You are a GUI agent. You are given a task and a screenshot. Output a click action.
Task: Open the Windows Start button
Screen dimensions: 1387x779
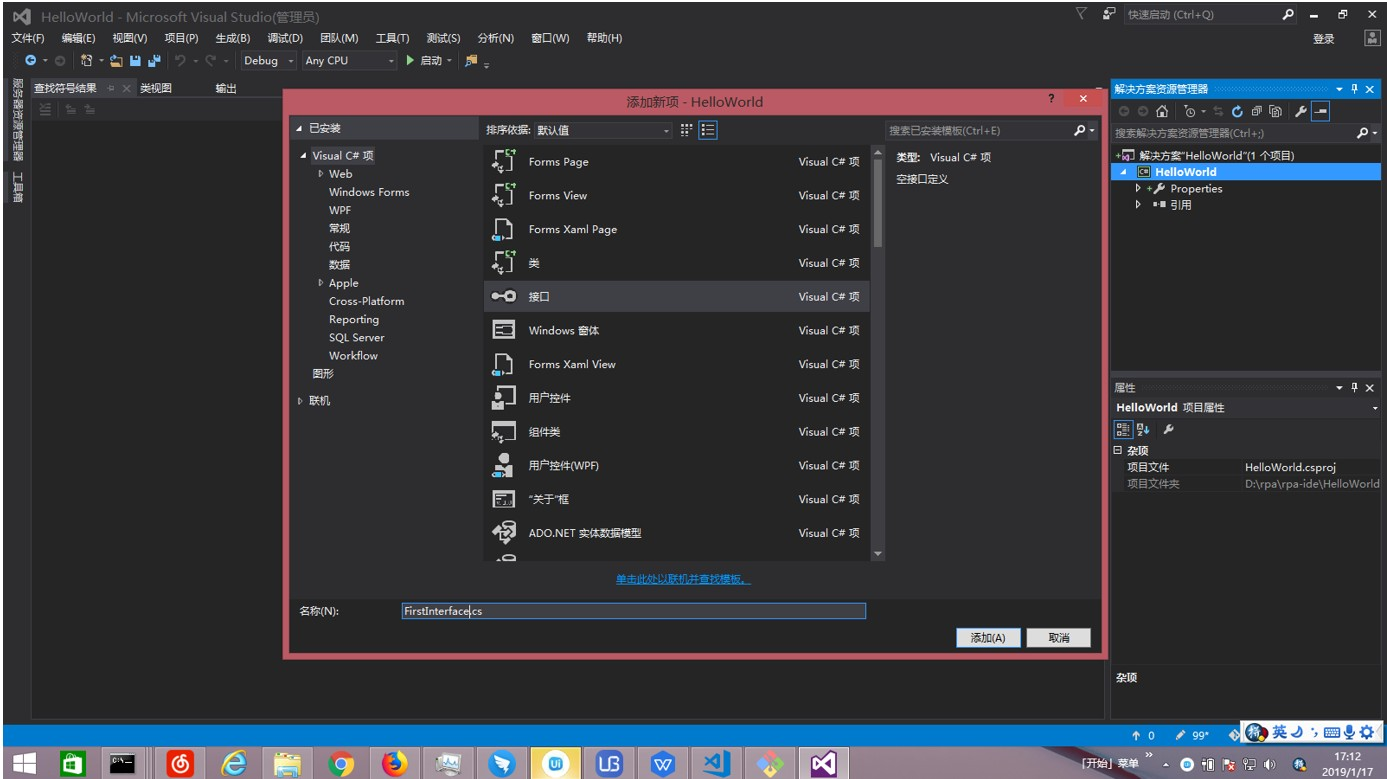point(24,764)
